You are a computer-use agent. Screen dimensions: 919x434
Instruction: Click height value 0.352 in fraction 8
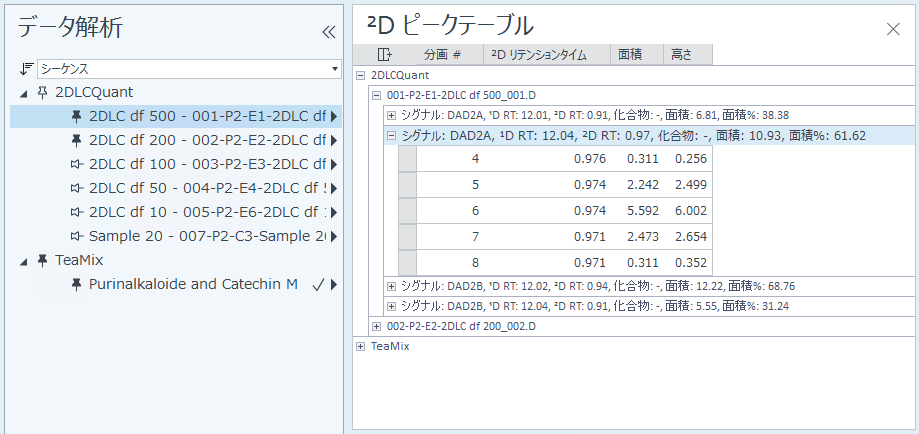[690, 262]
